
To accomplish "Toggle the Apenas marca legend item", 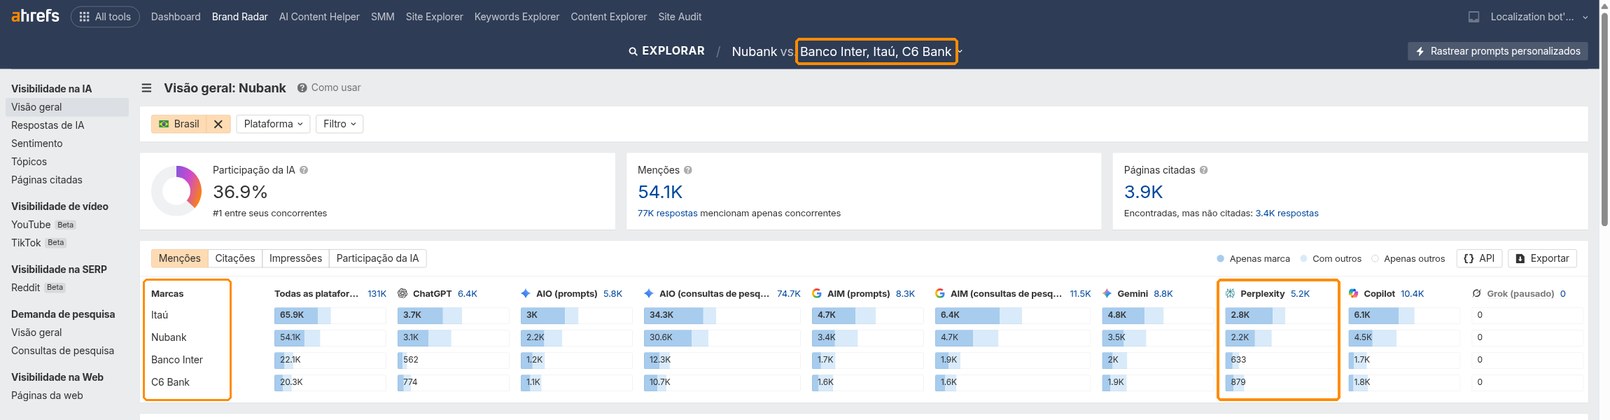I will click(1253, 259).
